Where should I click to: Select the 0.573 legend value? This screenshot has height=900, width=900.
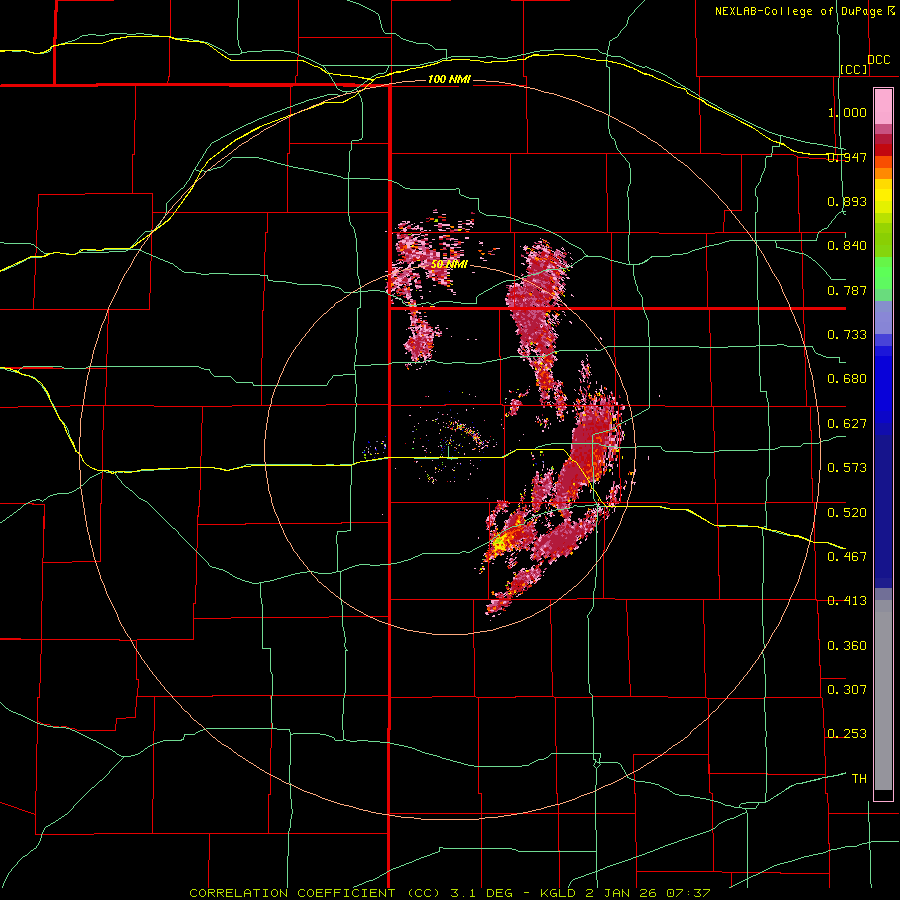tap(847, 468)
